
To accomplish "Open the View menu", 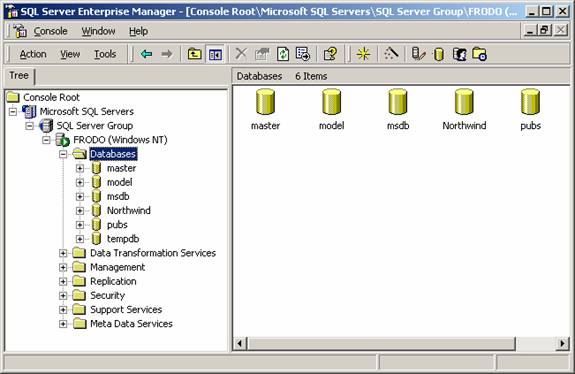I will pos(70,54).
